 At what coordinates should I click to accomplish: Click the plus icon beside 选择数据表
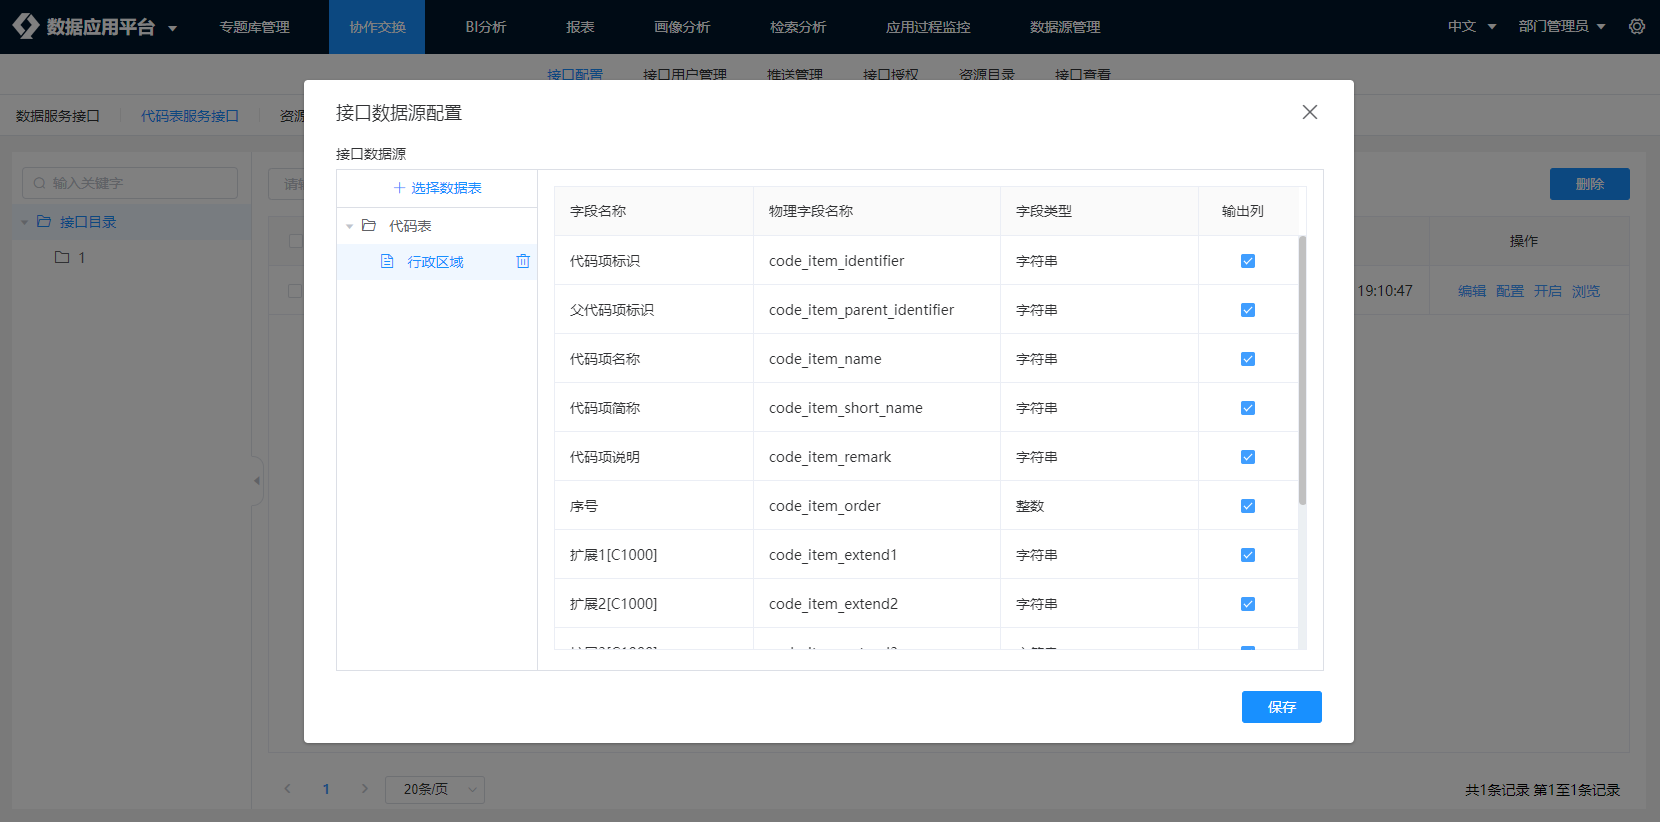399,188
